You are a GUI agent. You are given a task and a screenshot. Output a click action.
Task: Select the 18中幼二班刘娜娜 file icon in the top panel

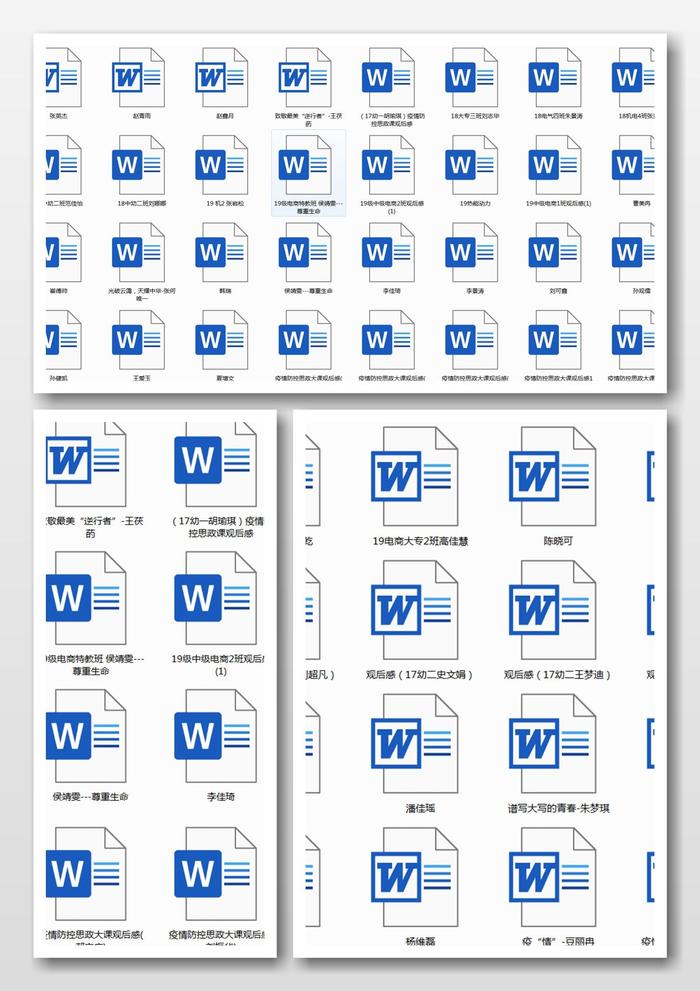point(138,166)
